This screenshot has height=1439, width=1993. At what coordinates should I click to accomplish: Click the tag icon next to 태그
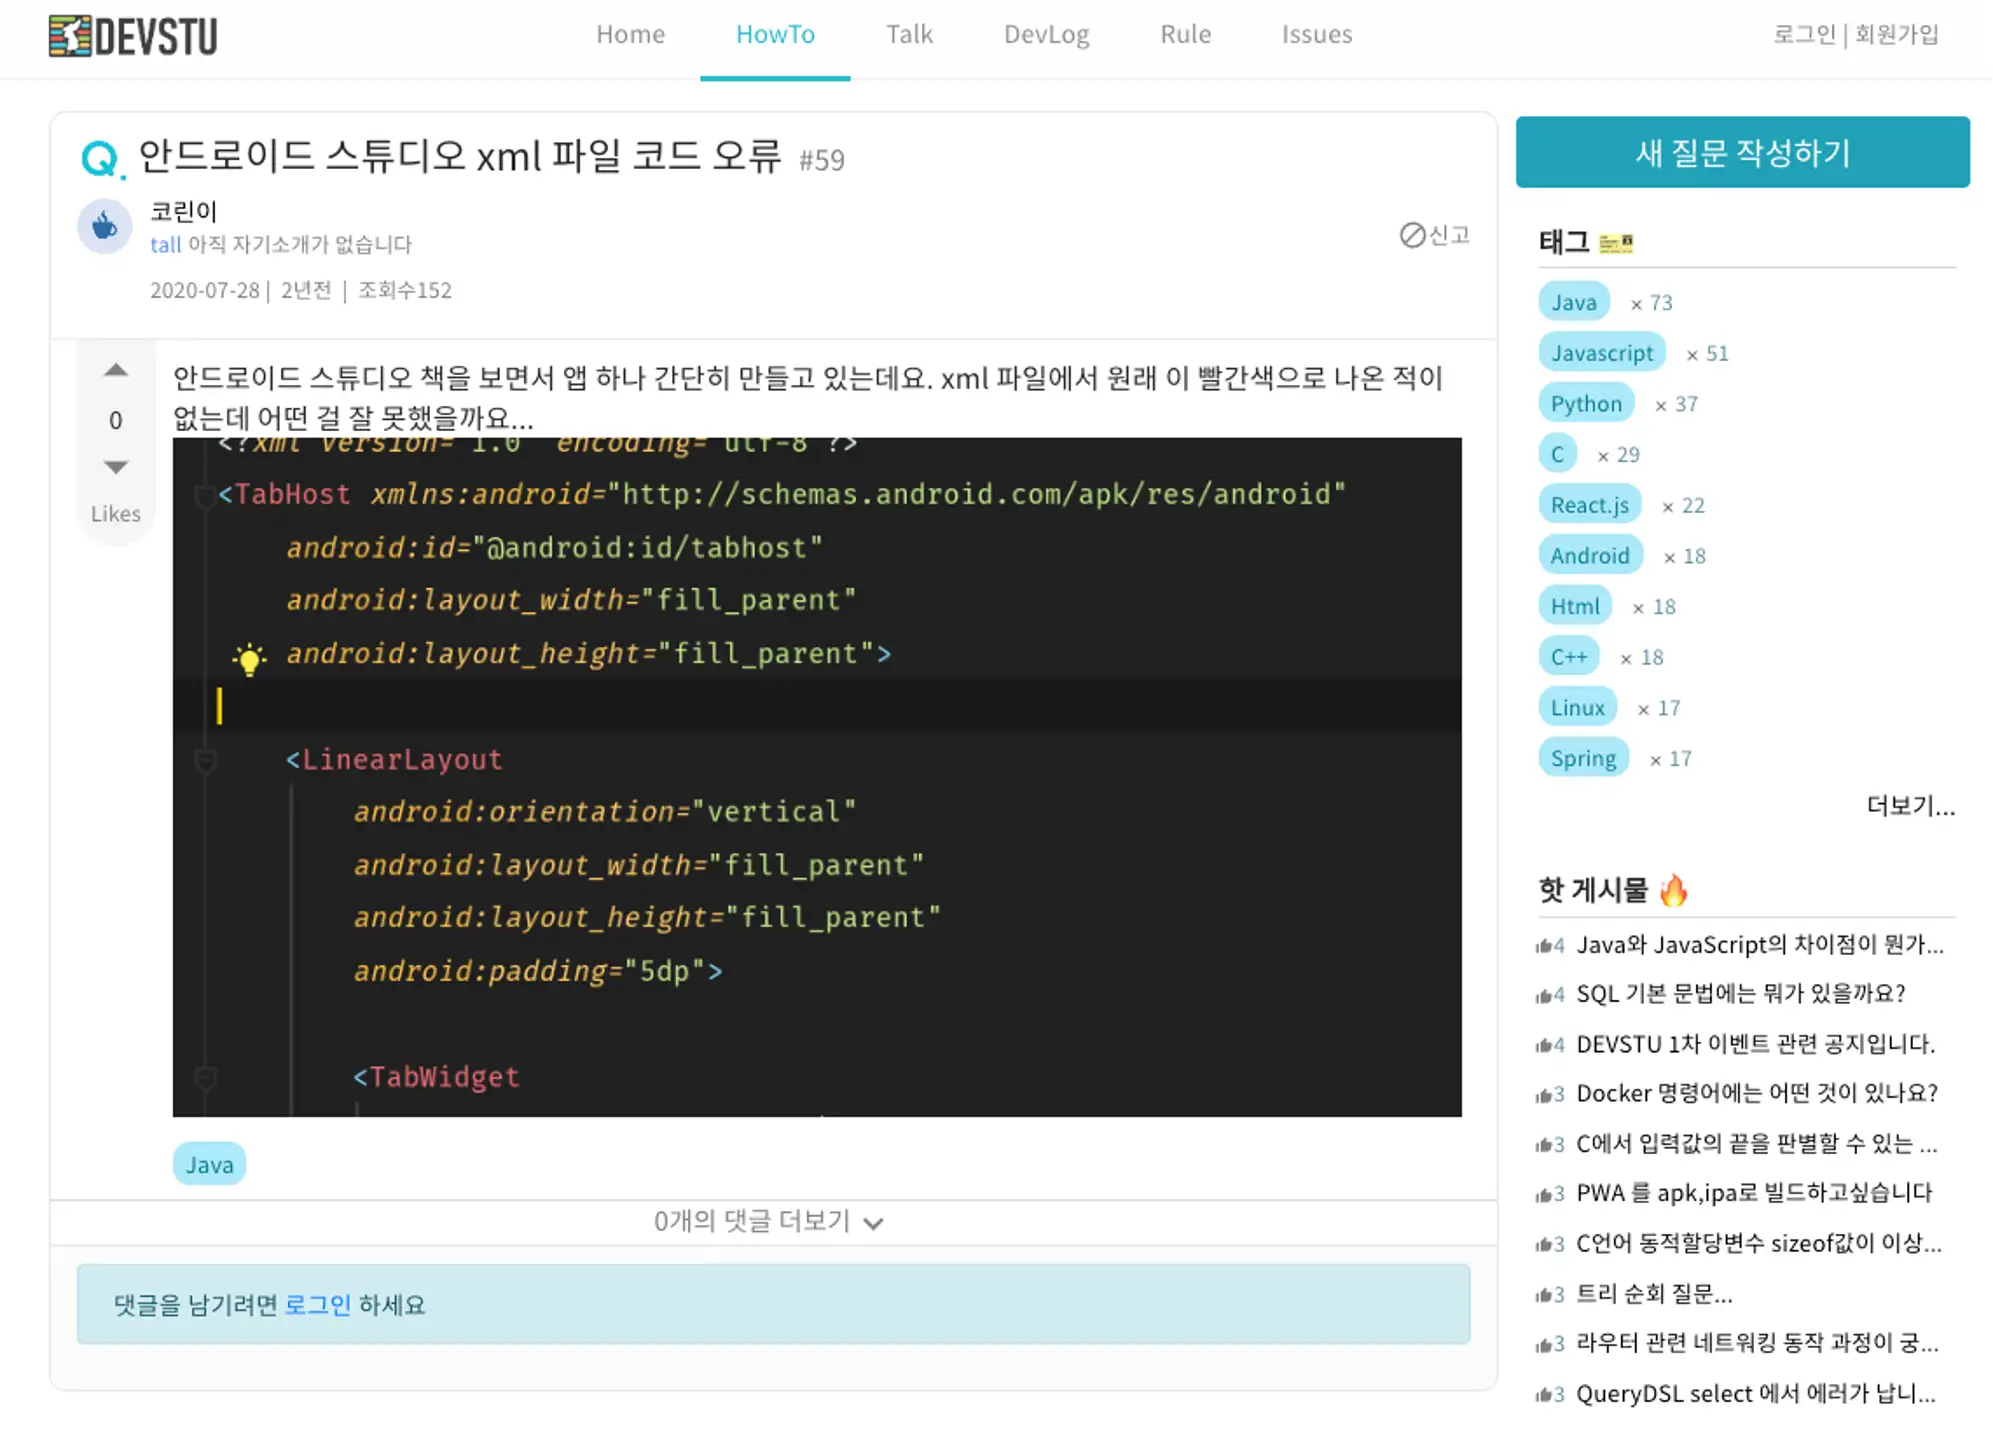1615,243
